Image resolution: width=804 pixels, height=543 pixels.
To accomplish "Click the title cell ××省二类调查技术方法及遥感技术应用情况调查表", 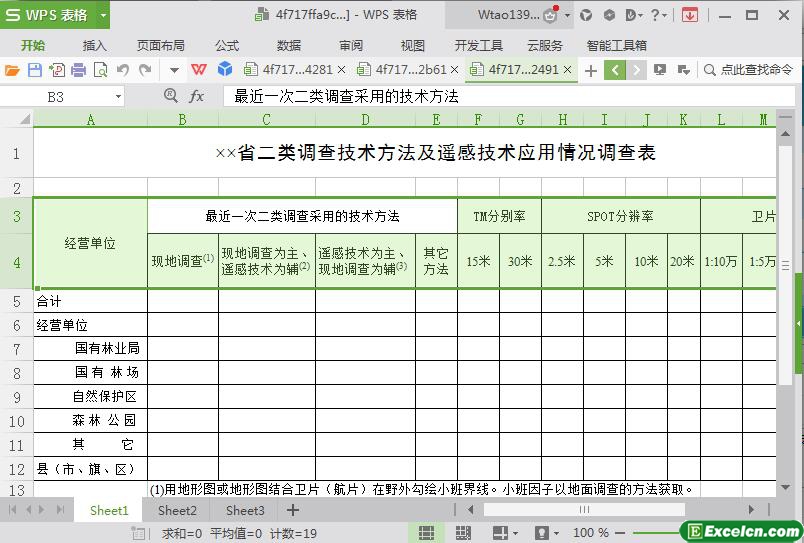I will click(435, 153).
